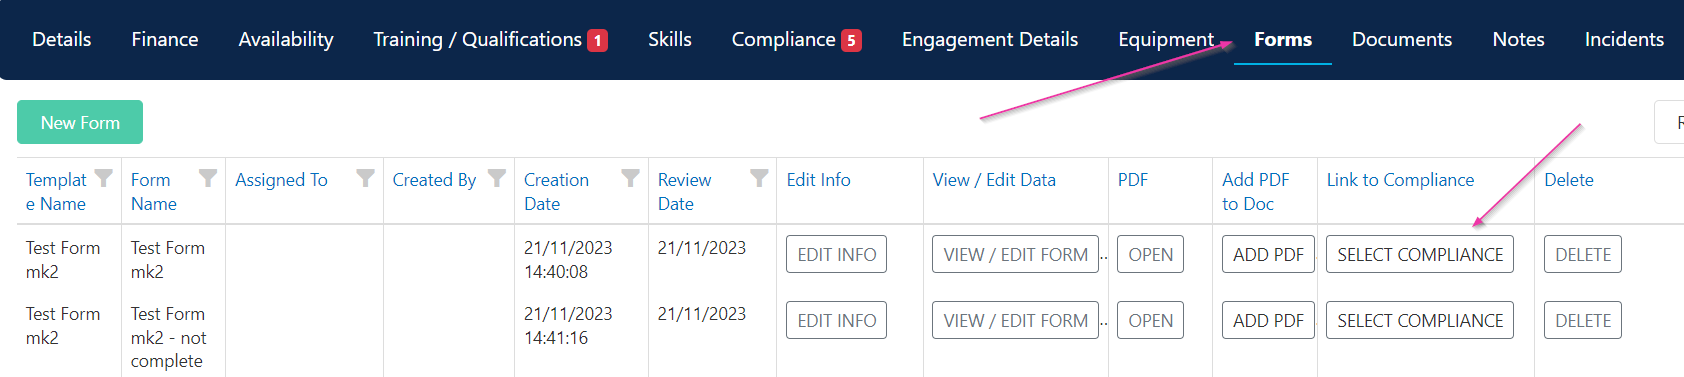Image resolution: width=1684 pixels, height=377 pixels.
Task: Click the Delete column header
Action: click(x=1569, y=179)
